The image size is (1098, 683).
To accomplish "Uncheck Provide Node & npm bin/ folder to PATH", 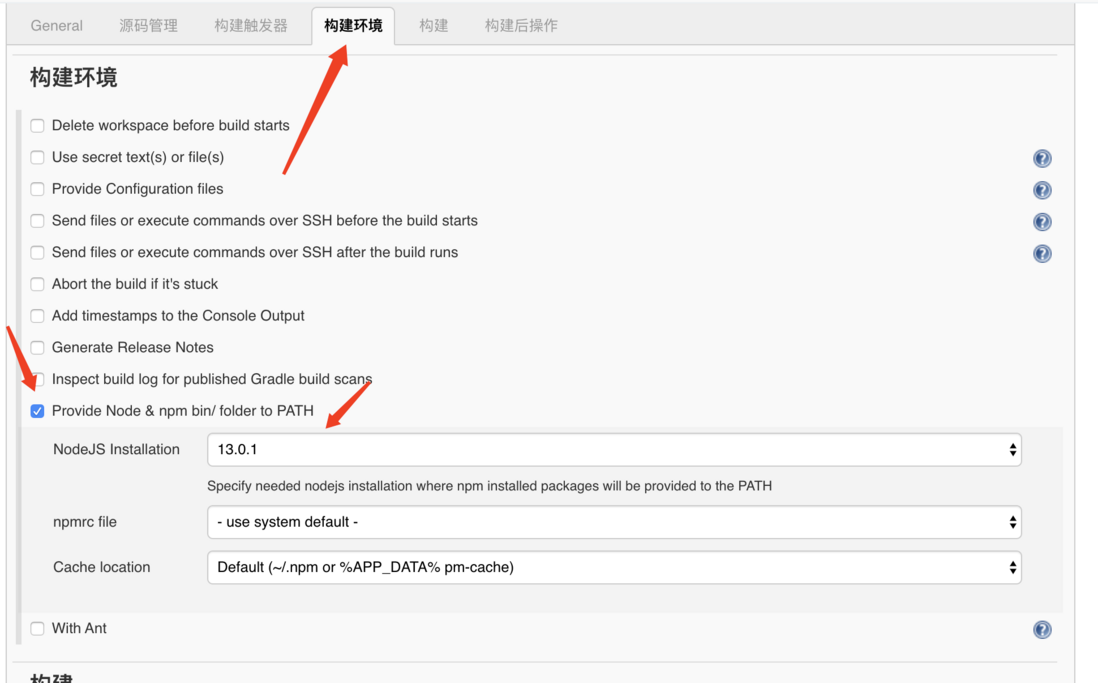I will click(37, 411).
